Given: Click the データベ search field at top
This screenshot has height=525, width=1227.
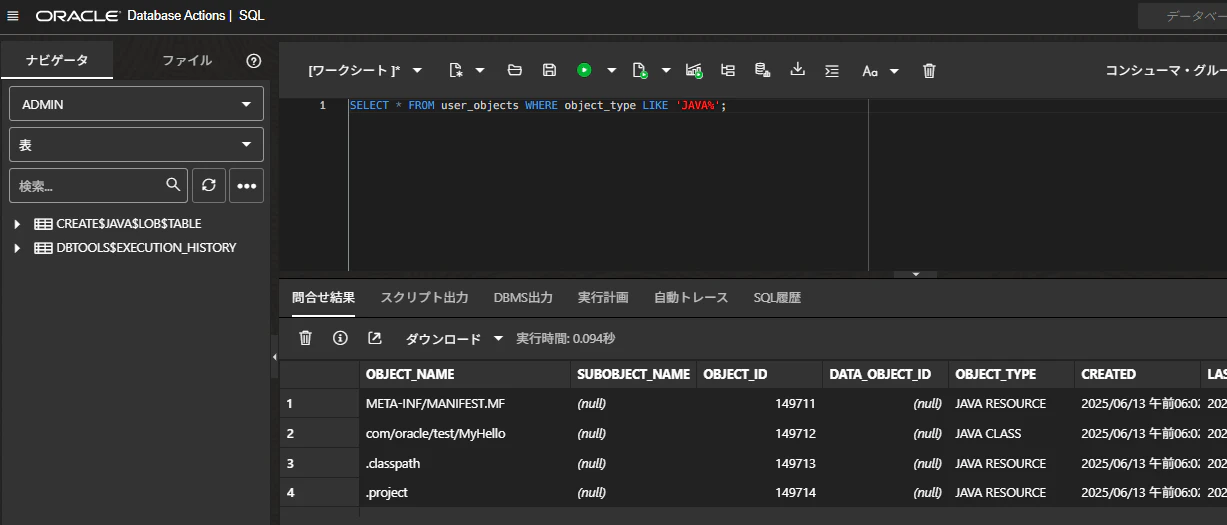Looking at the screenshot, I should tap(1182, 16).
